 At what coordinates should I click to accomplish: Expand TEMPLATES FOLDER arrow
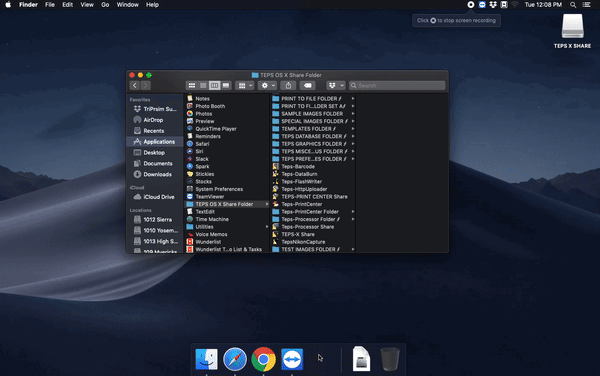[x=353, y=129]
